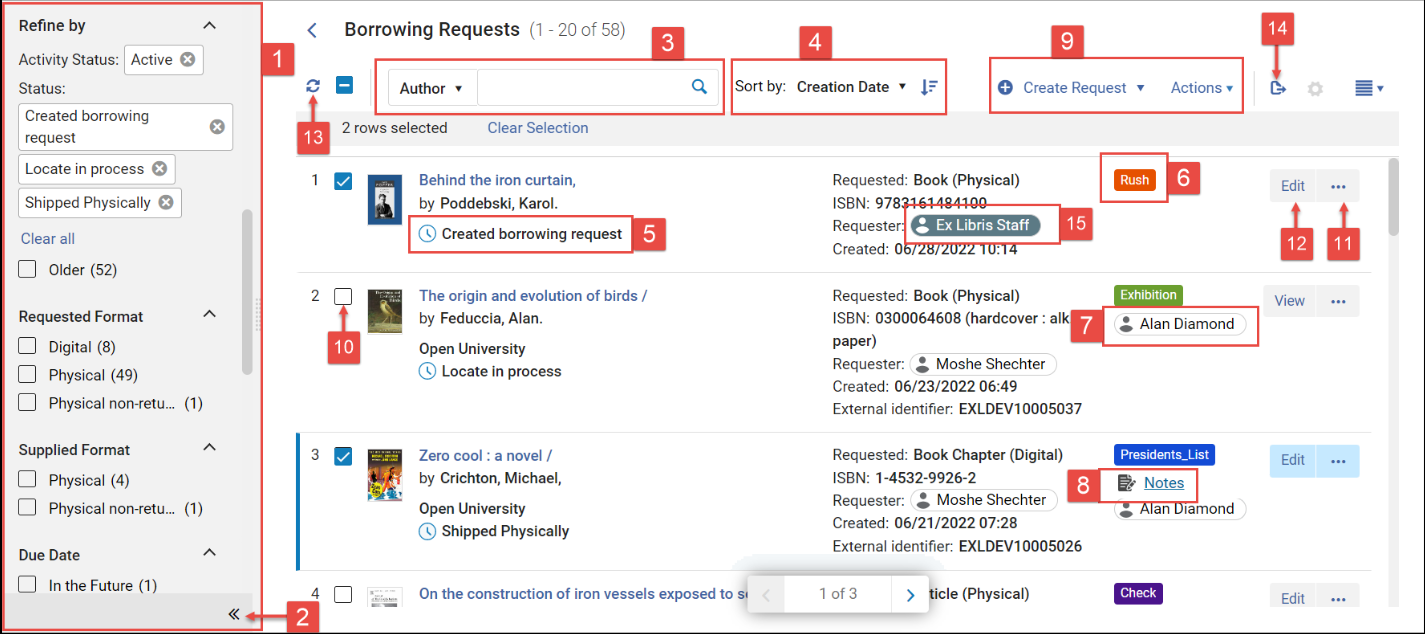Tick the Older filter checkbox
The height and width of the screenshot is (634, 1425).
(28, 269)
